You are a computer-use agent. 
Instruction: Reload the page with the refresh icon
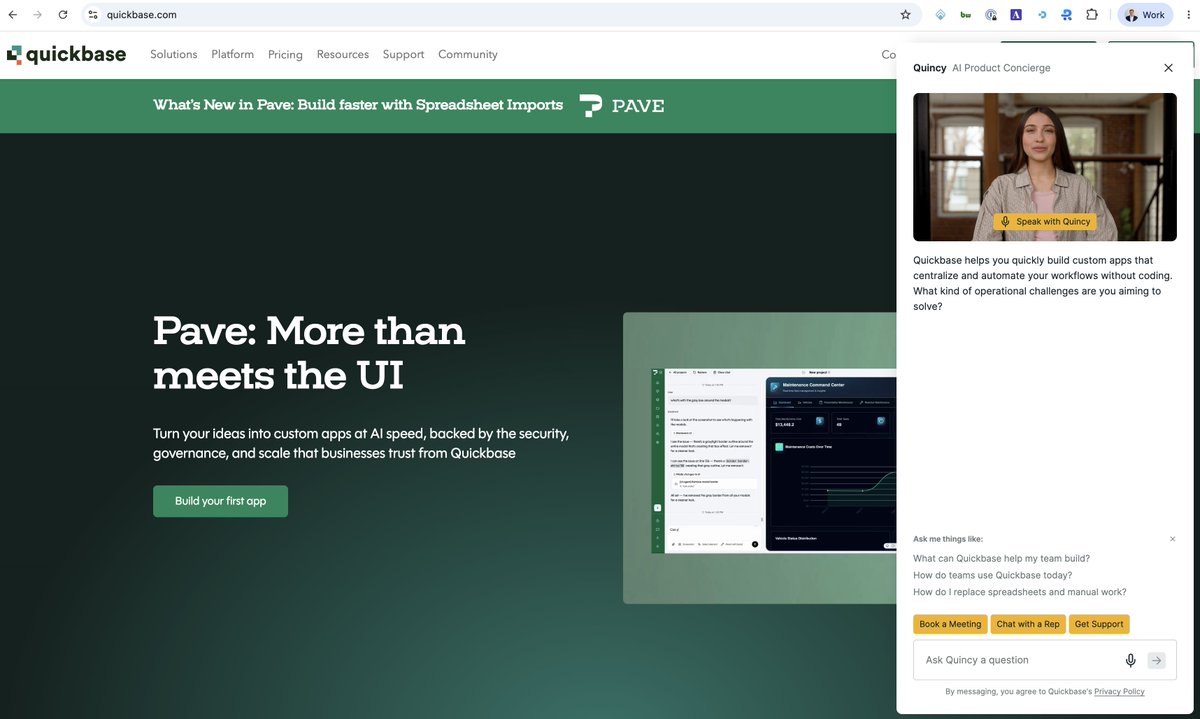[63, 15]
